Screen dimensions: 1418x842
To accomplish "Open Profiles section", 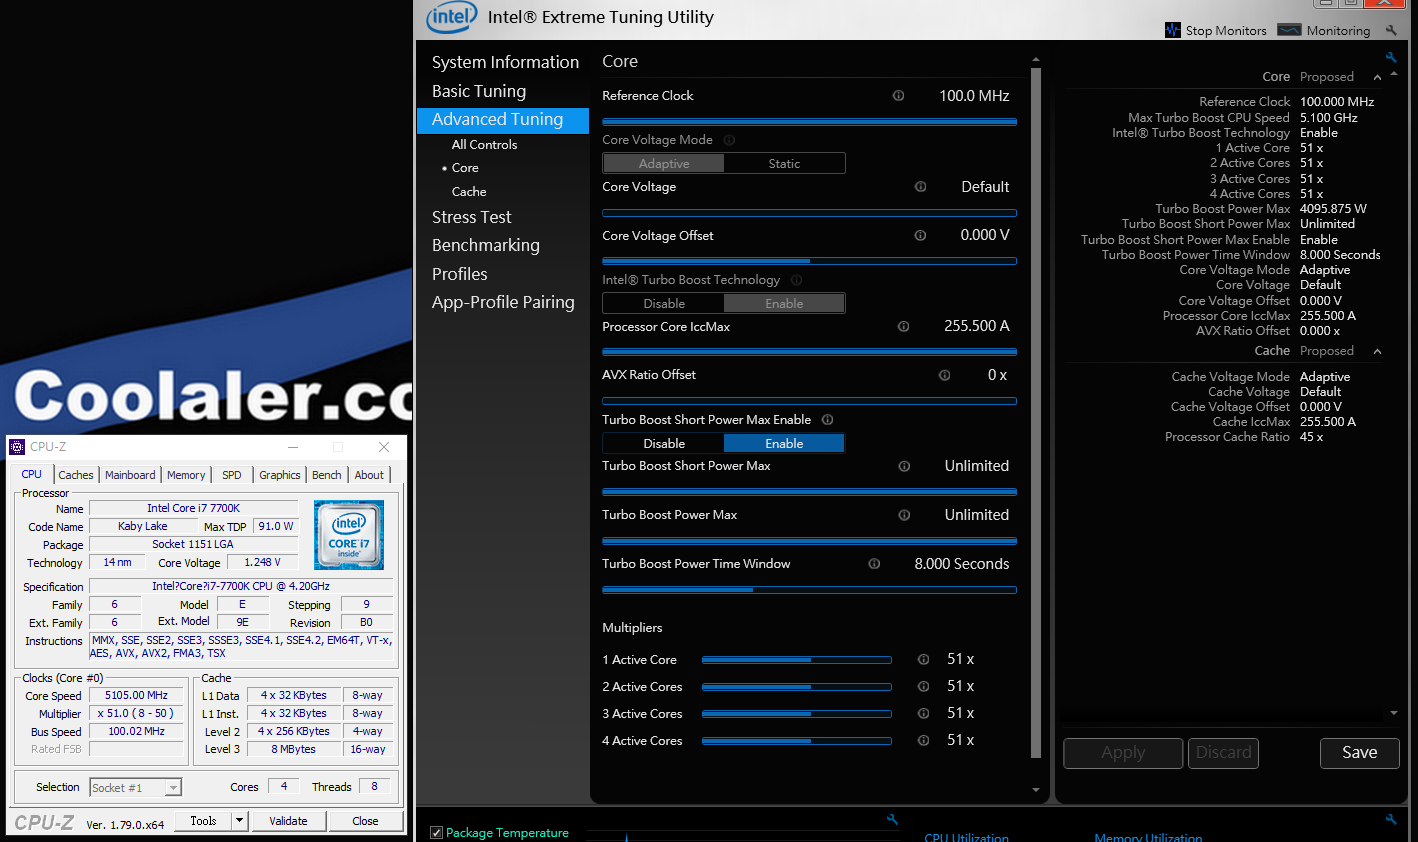I will (460, 274).
